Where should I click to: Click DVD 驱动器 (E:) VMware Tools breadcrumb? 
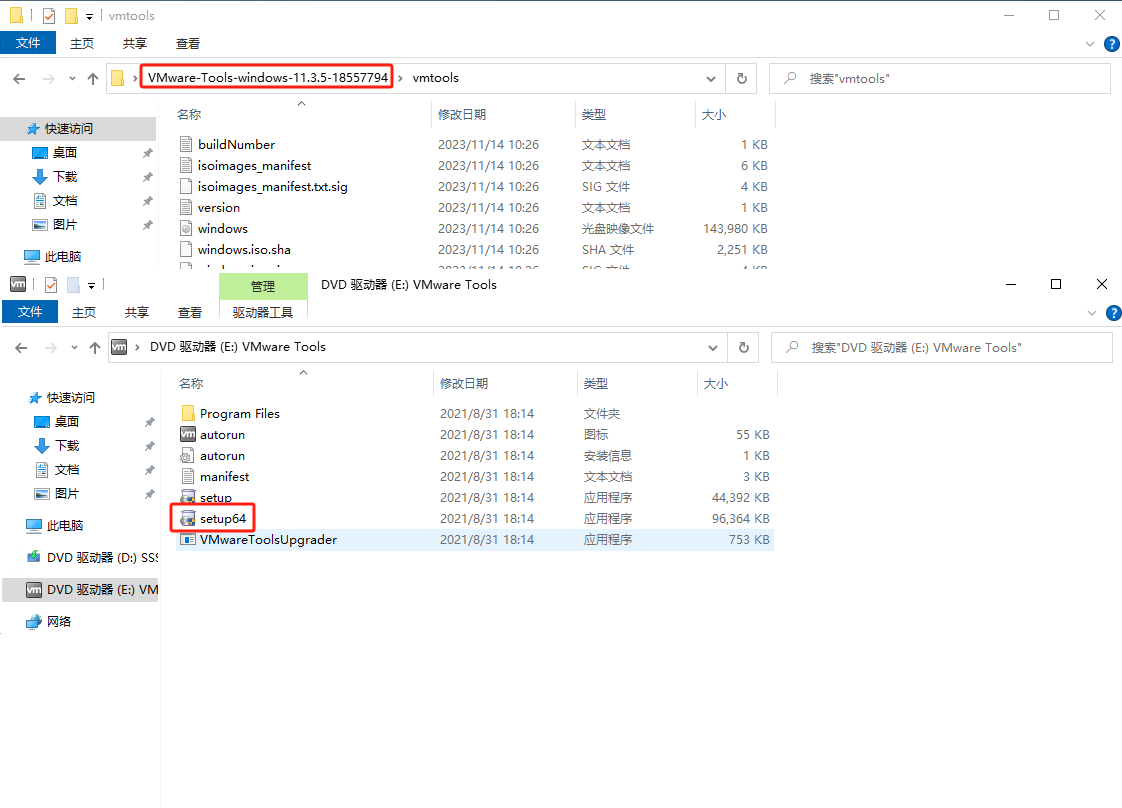click(238, 347)
